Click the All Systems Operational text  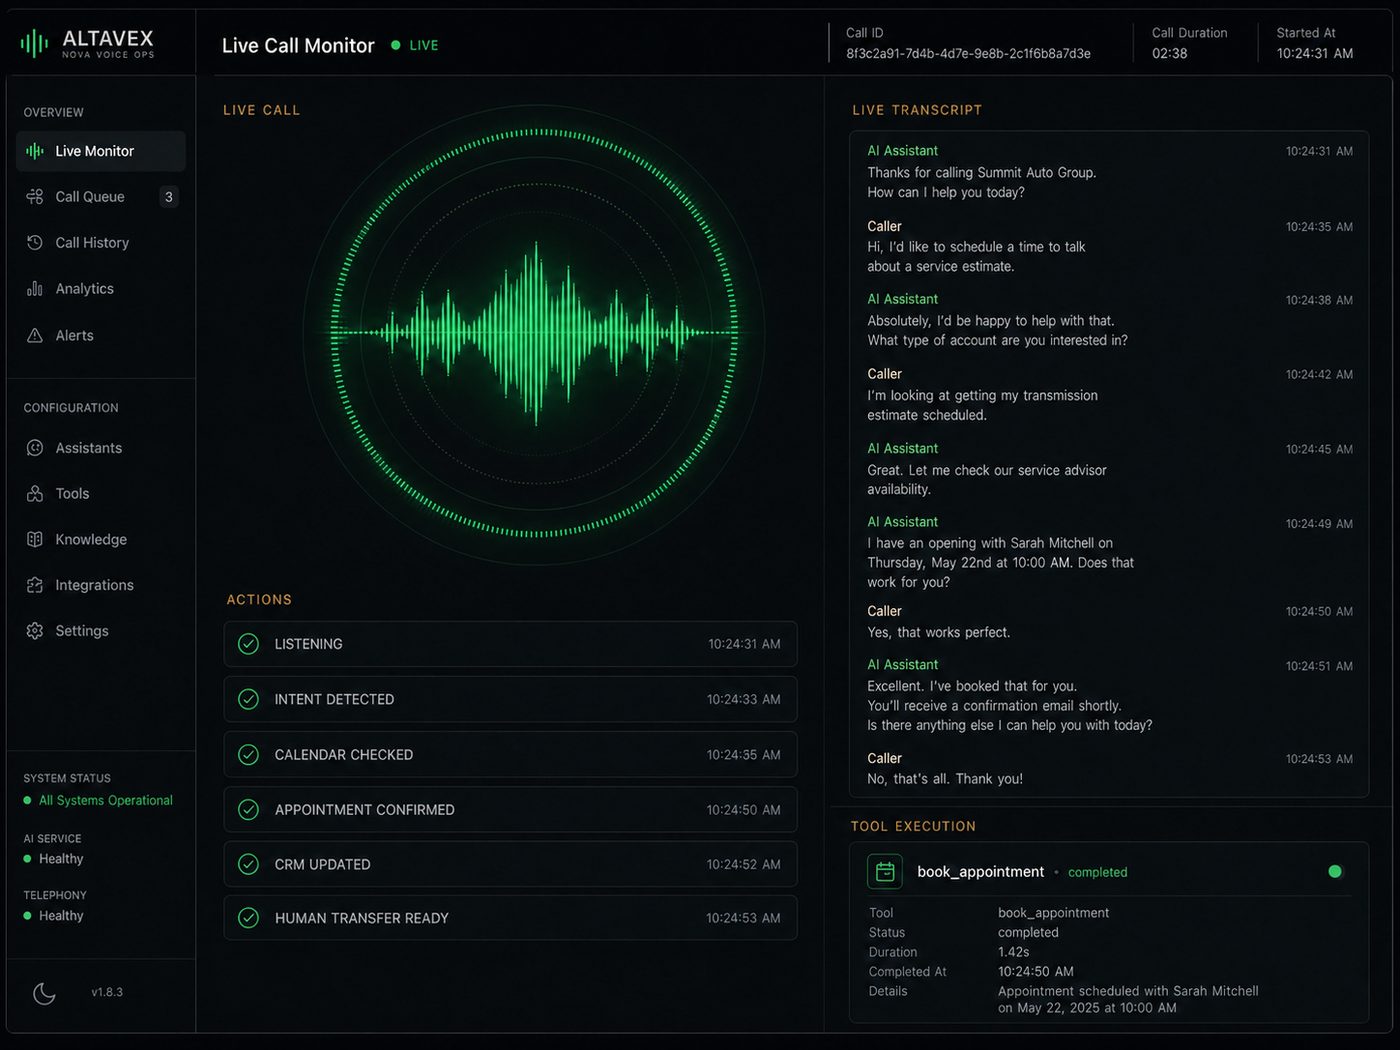(x=106, y=801)
